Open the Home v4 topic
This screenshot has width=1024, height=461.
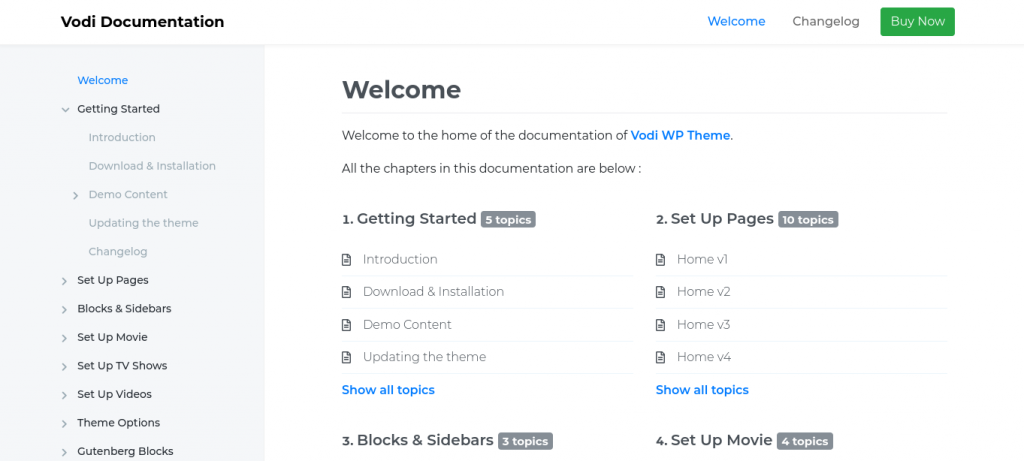click(704, 357)
